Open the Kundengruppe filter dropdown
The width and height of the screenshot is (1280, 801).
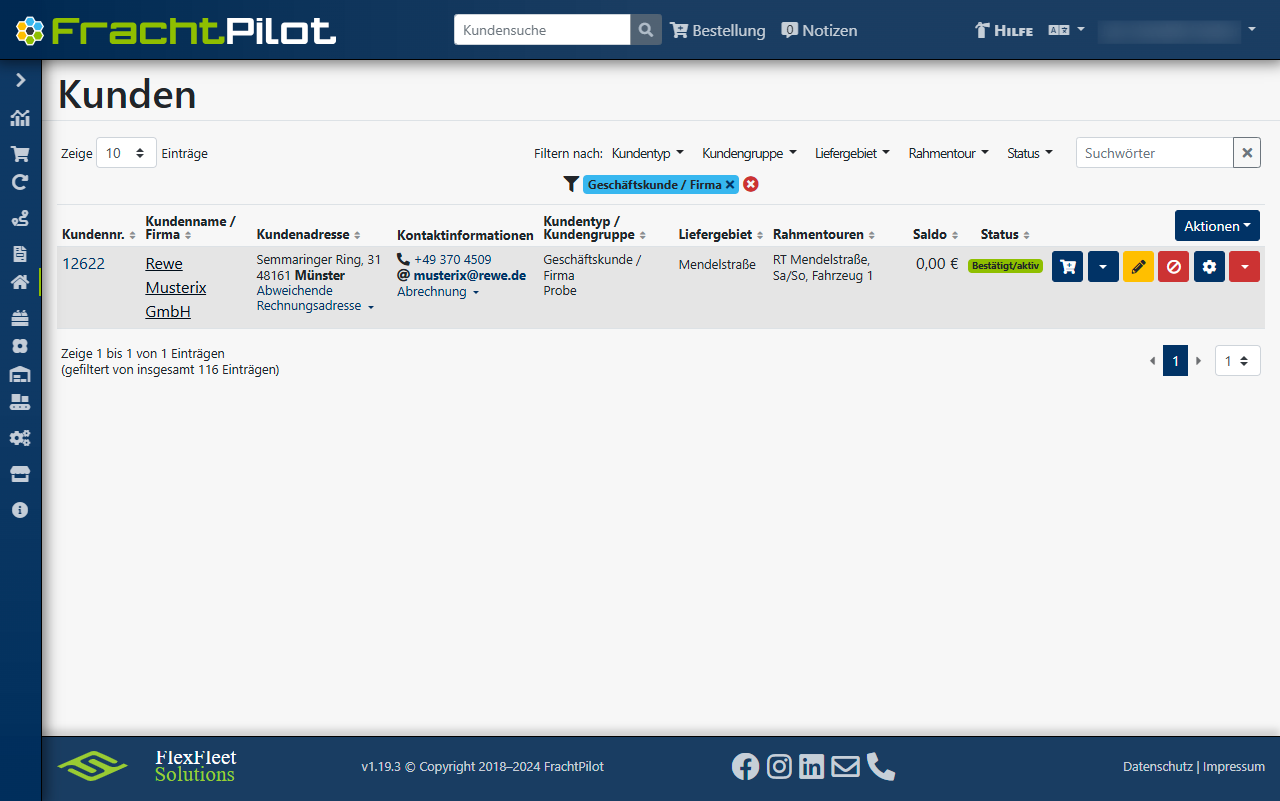click(750, 153)
